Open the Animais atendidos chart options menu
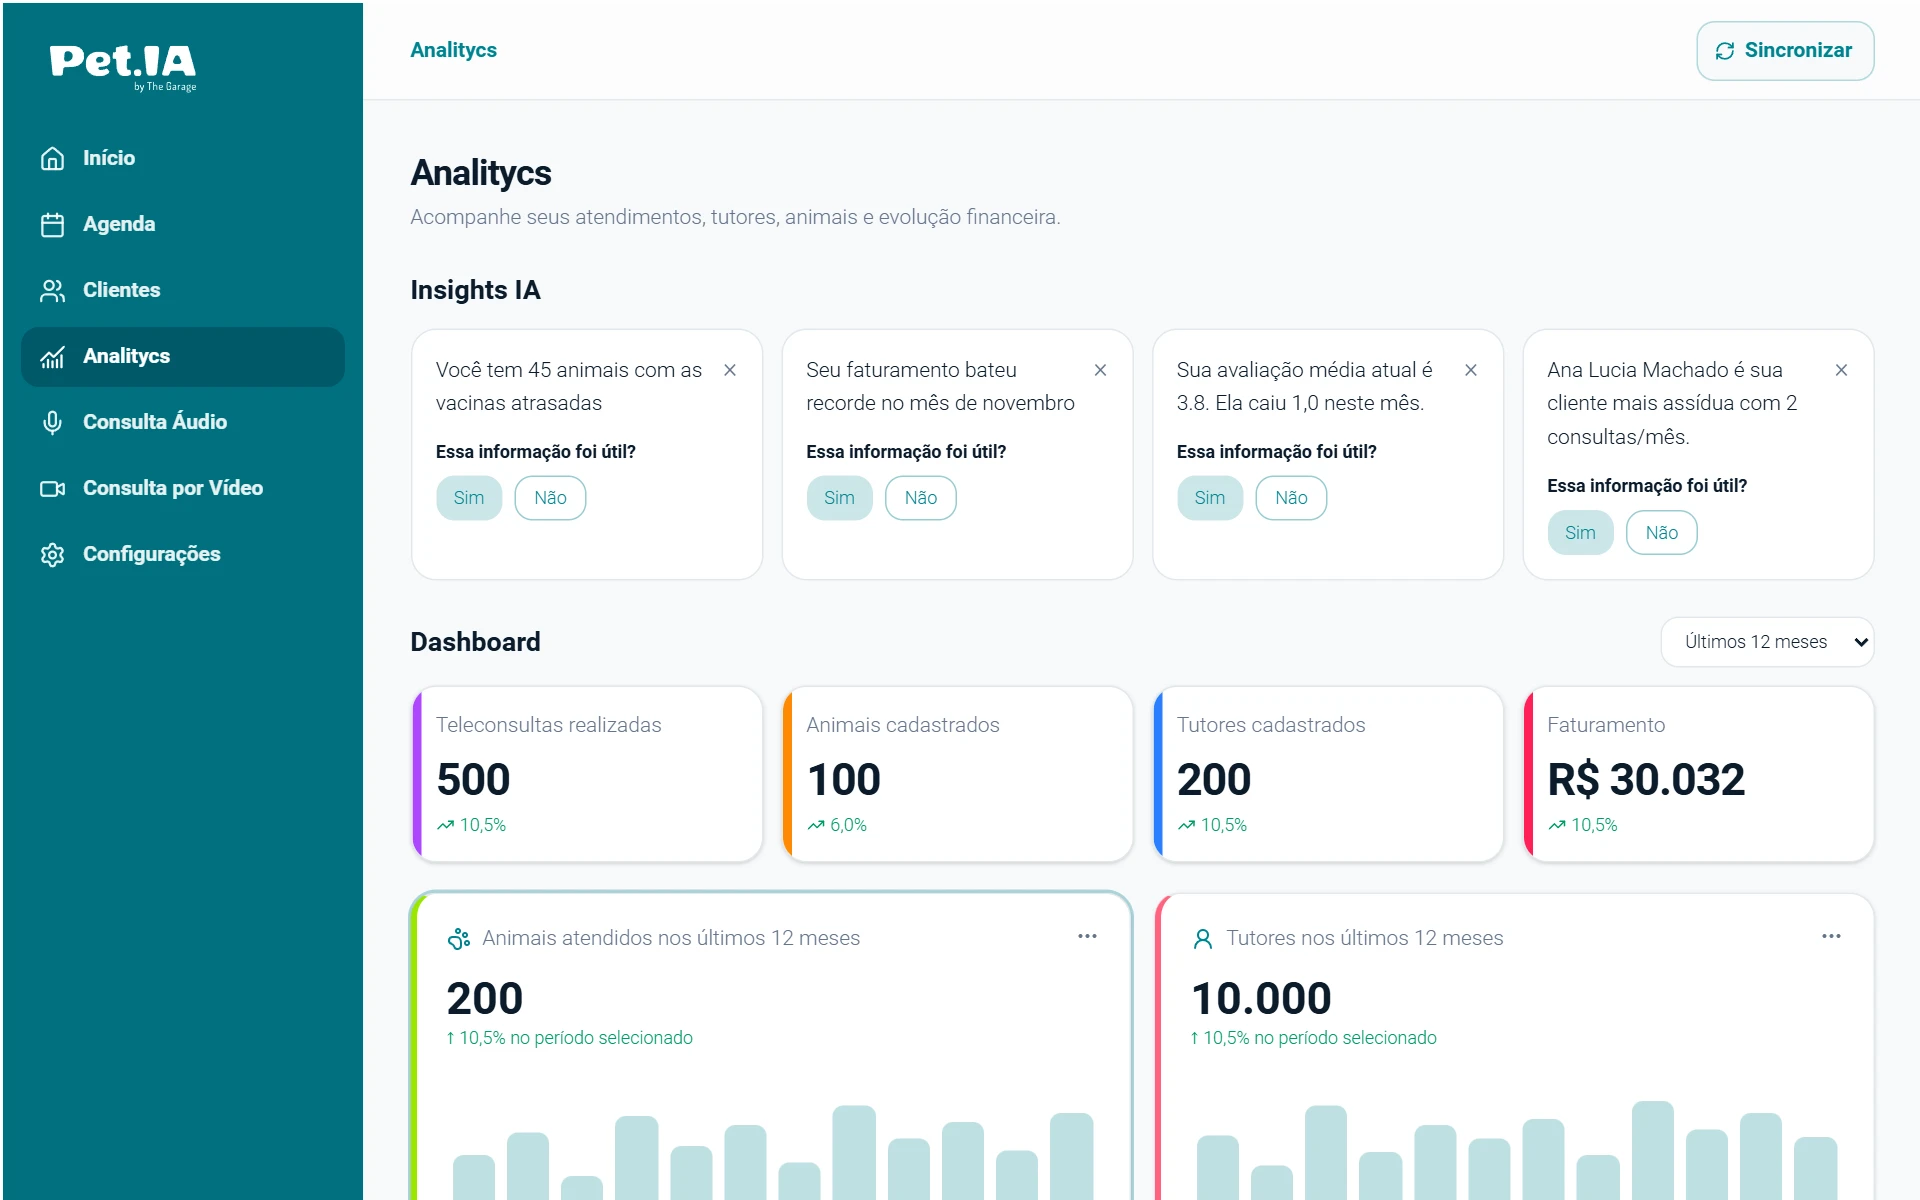Image resolution: width=1920 pixels, height=1200 pixels. point(1087,936)
